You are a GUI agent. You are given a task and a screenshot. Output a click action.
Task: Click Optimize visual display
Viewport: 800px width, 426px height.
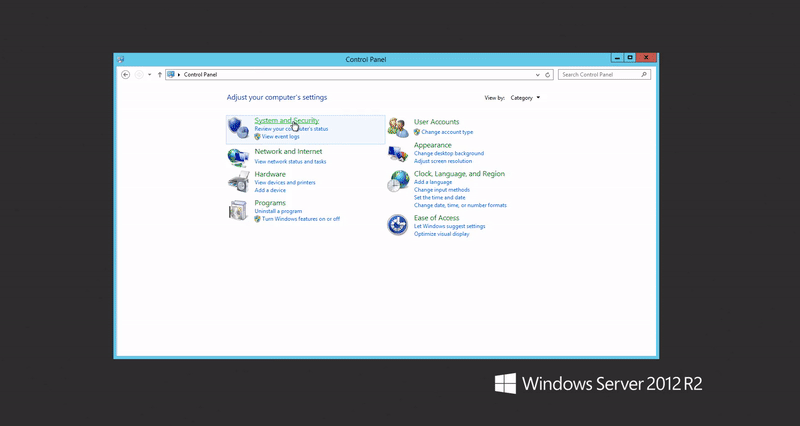[441, 234]
